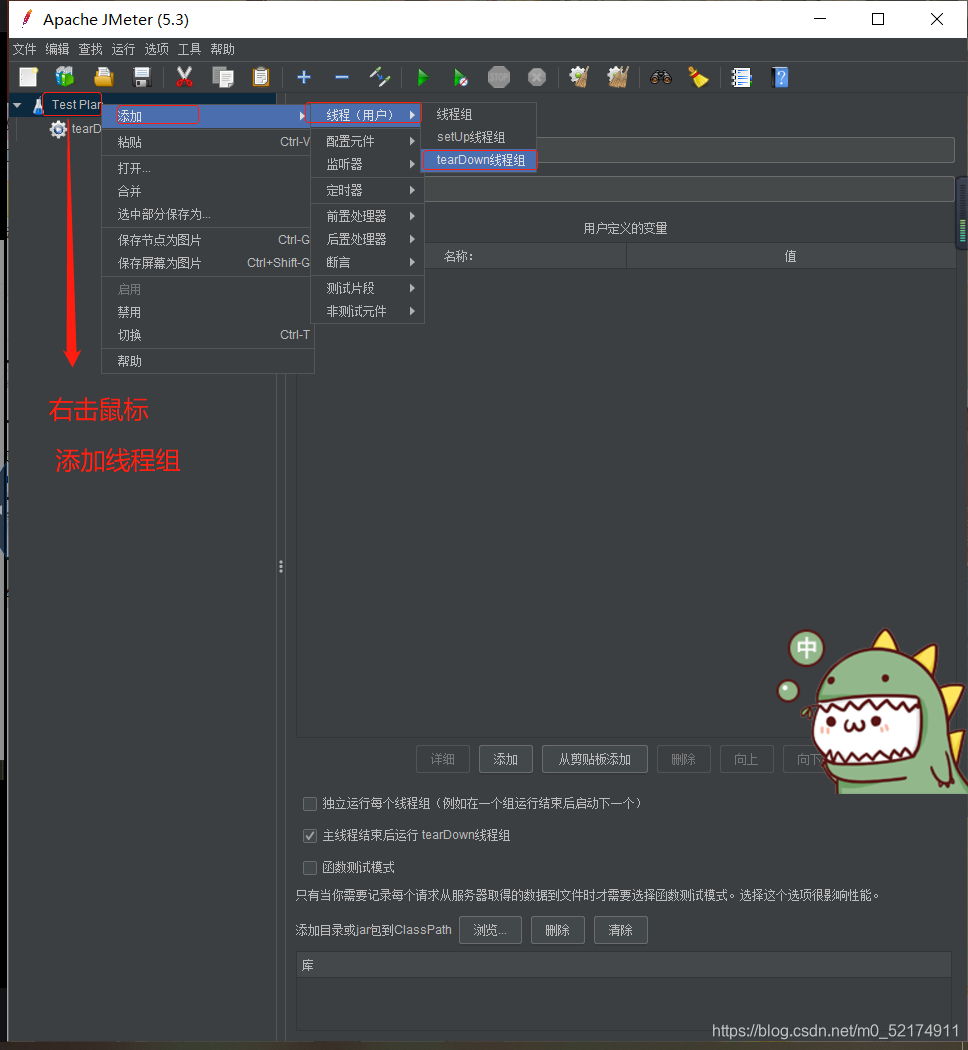Click the 从剪贴板添加 button

(x=594, y=759)
